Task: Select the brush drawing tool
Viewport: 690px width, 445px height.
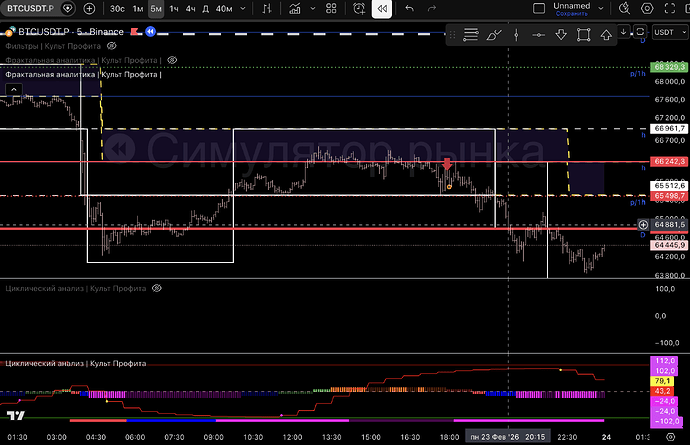Action: [x=495, y=35]
